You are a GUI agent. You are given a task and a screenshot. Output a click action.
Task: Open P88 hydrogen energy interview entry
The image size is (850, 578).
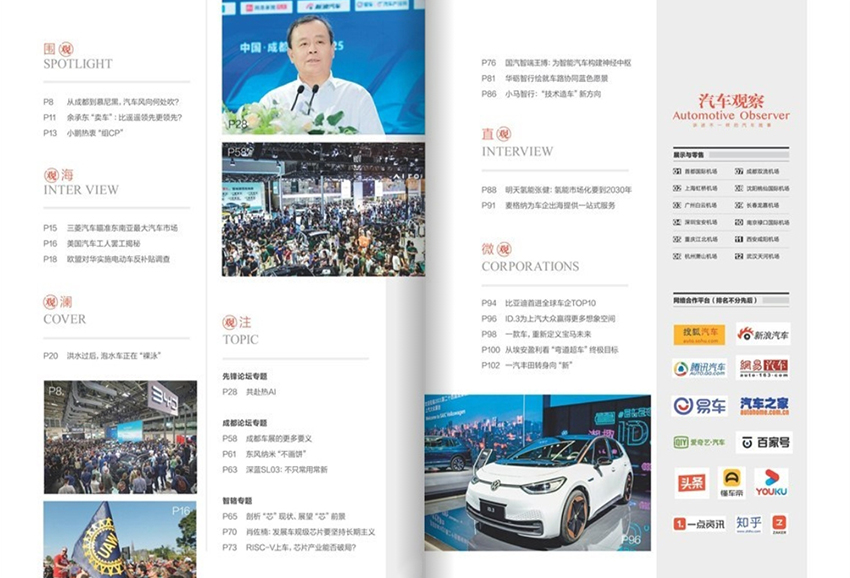pyautogui.click(x=556, y=189)
